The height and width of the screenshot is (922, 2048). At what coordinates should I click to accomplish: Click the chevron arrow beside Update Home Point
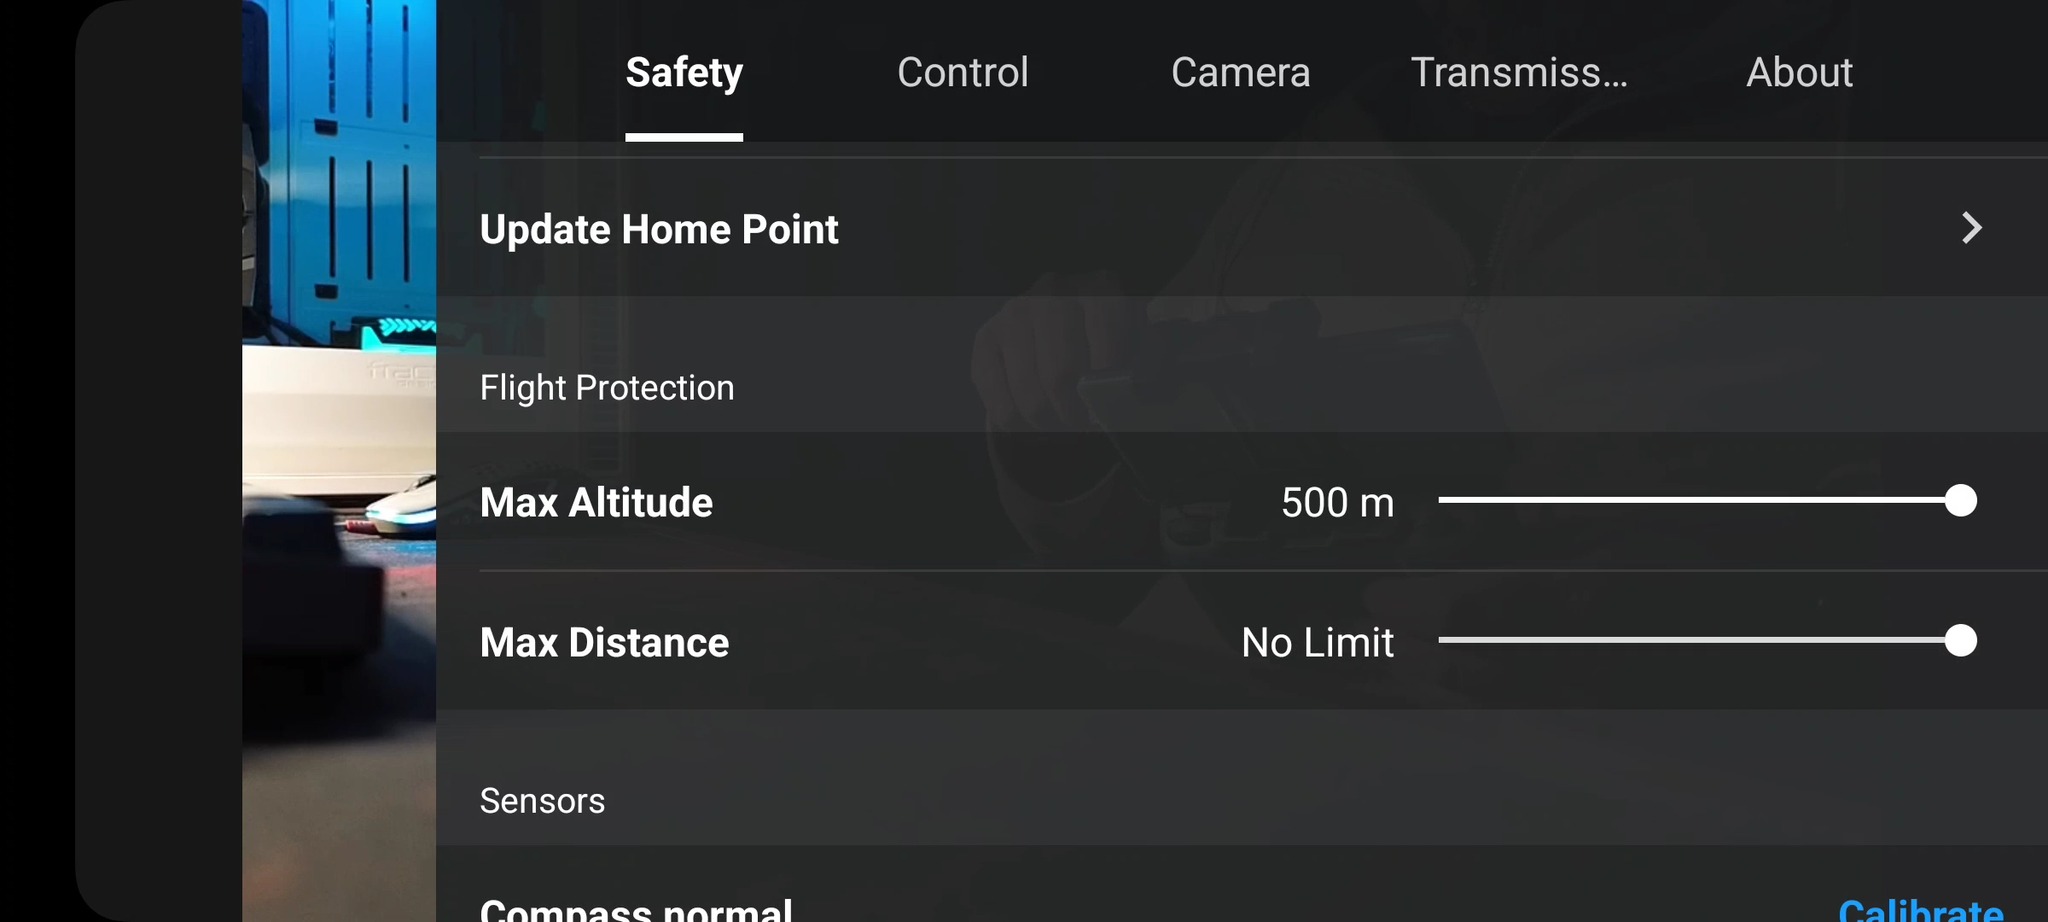pyautogui.click(x=1971, y=228)
